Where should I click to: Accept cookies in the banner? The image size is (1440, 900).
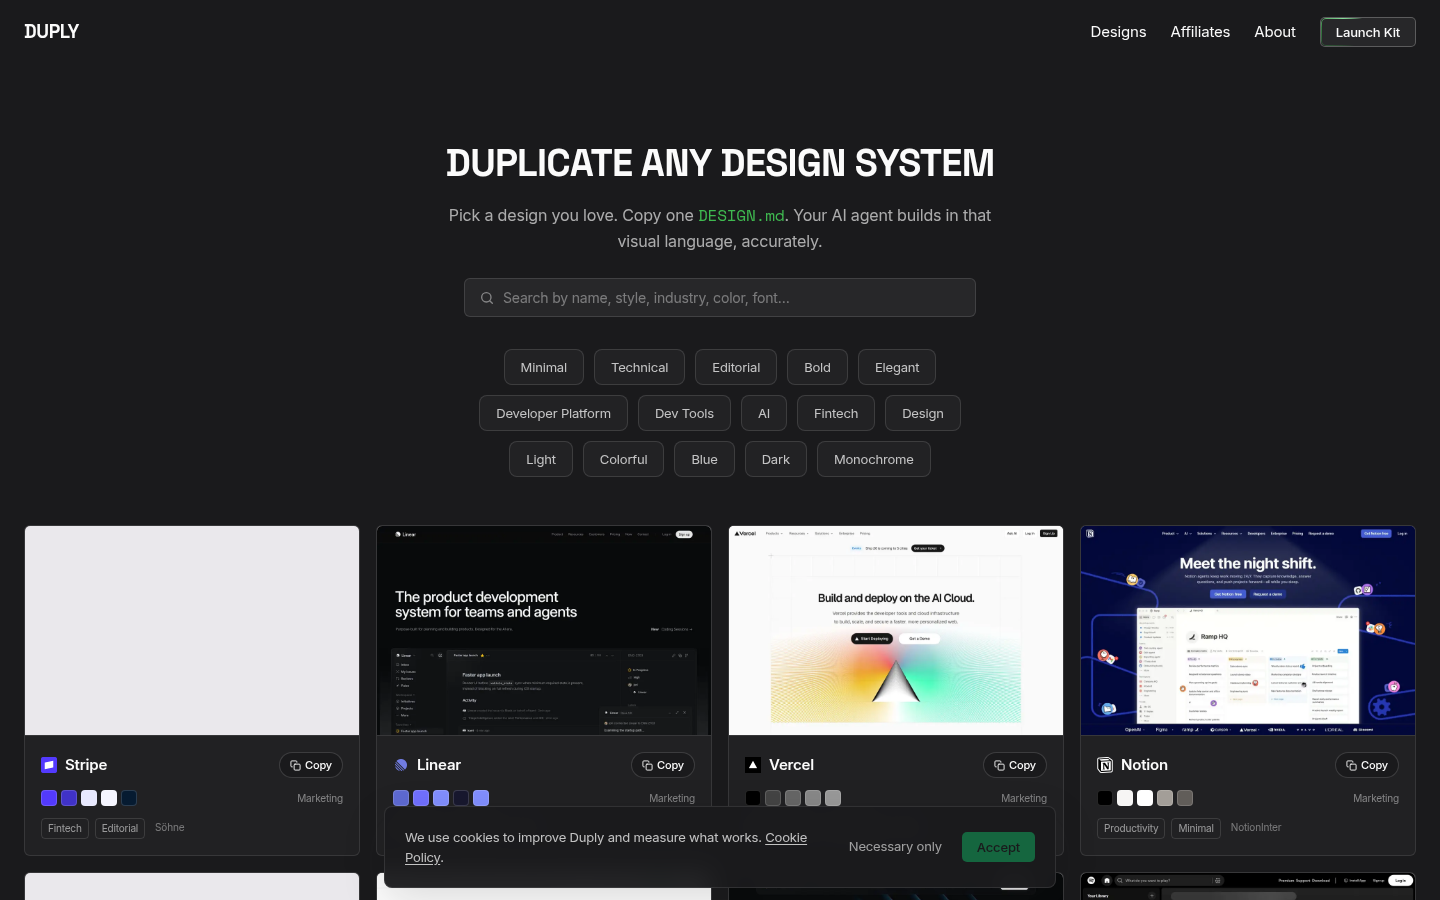tap(998, 847)
